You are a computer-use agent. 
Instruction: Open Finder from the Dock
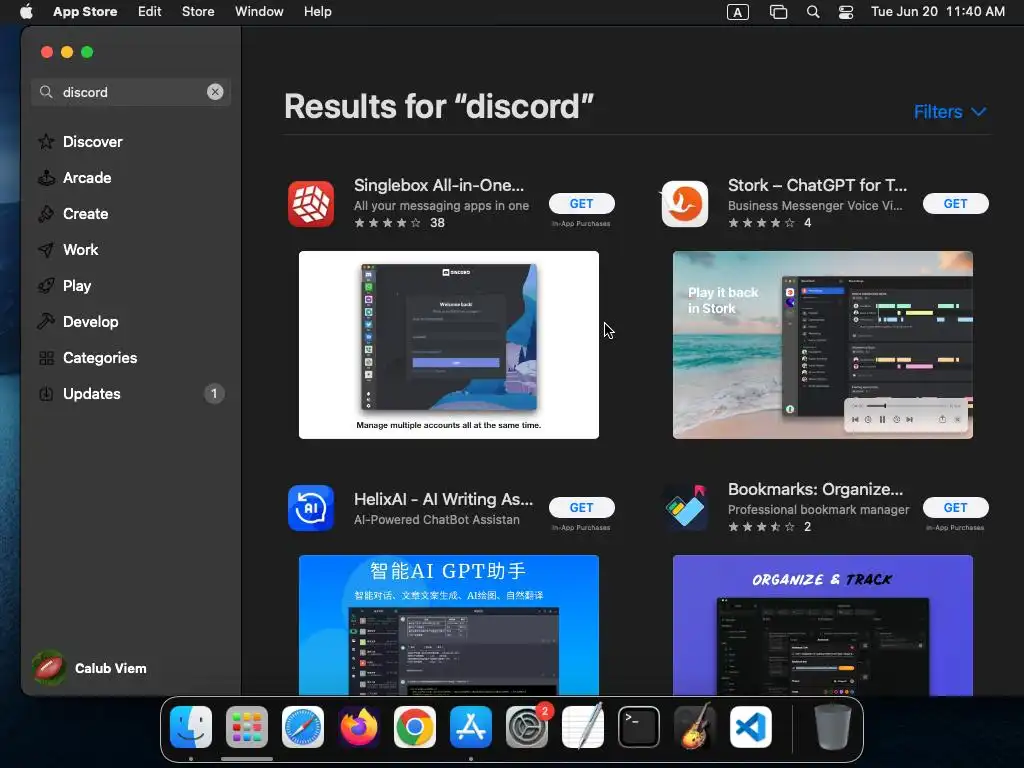[191, 727]
